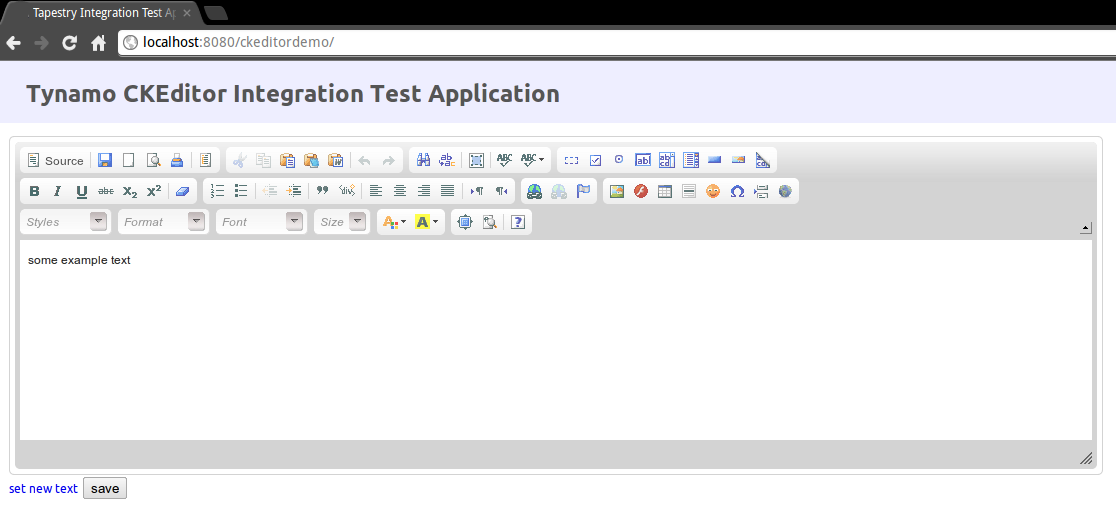Insert a Smiley emoticon

(x=712, y=191)
